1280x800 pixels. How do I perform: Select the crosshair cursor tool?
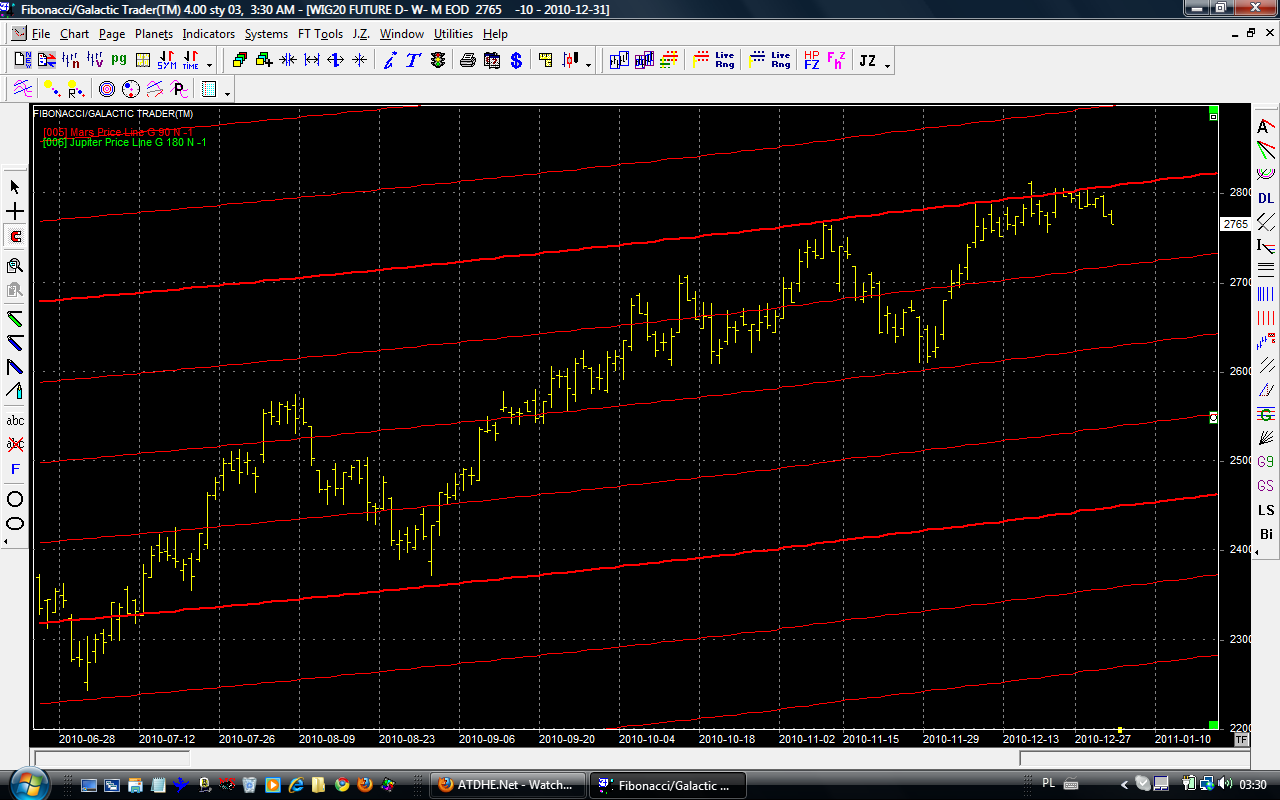coord(15,212)
